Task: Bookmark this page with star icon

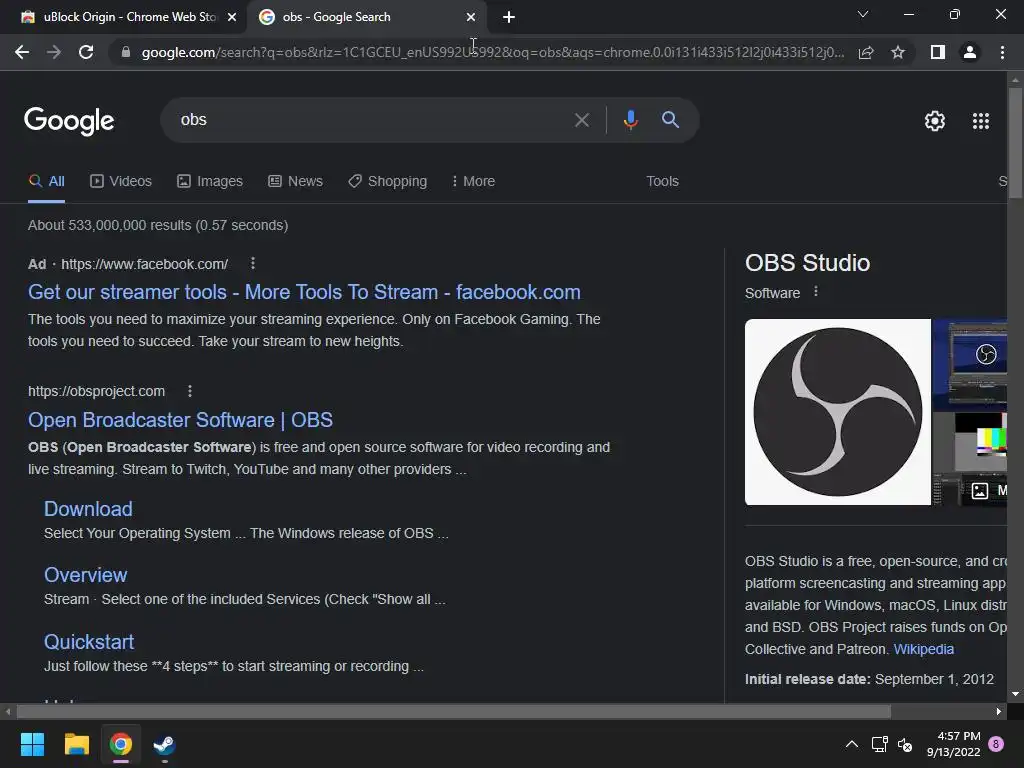Action: pos(898,52)
